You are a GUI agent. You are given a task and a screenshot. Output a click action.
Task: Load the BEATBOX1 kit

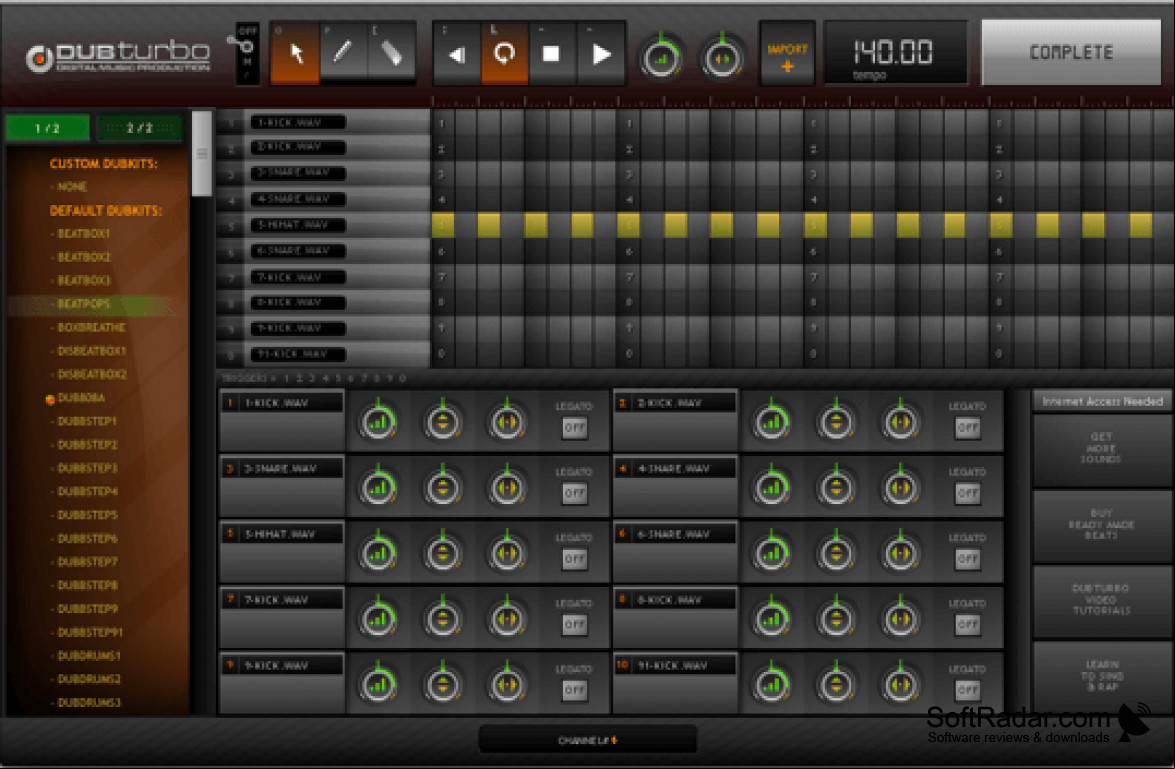click(x=83, y=234)
